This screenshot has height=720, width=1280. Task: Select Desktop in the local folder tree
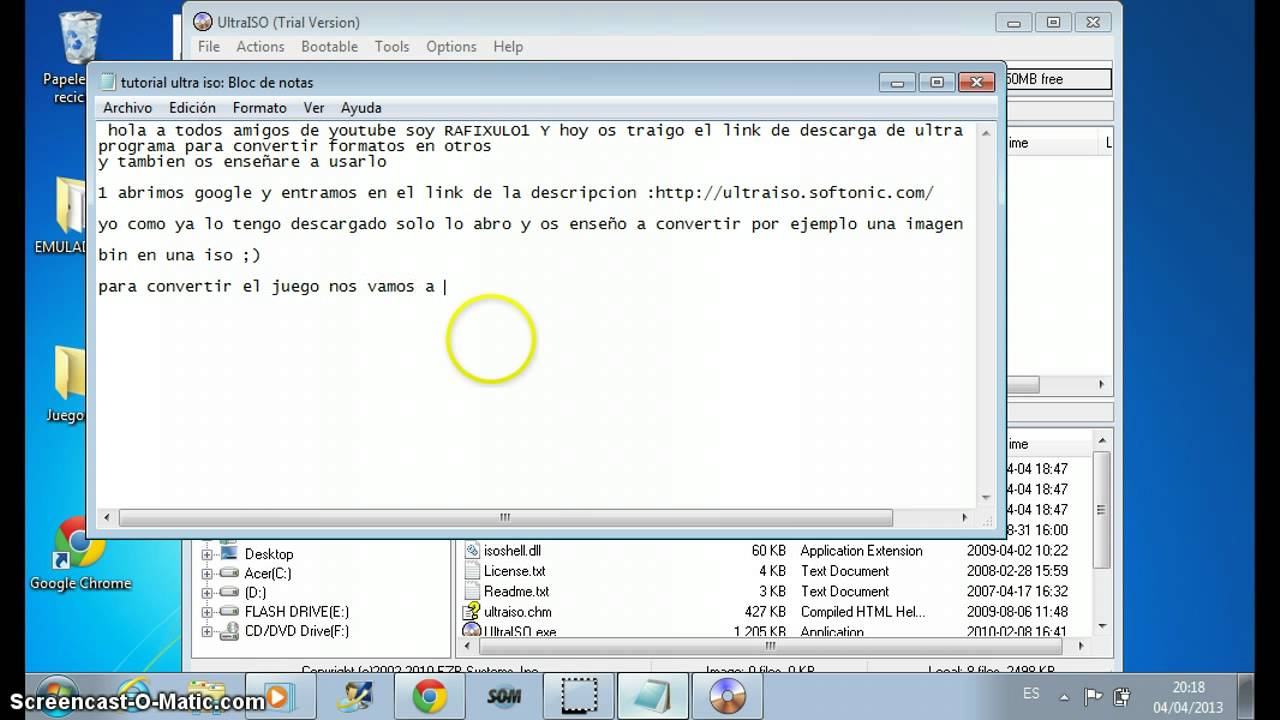[x=269, y=554]
